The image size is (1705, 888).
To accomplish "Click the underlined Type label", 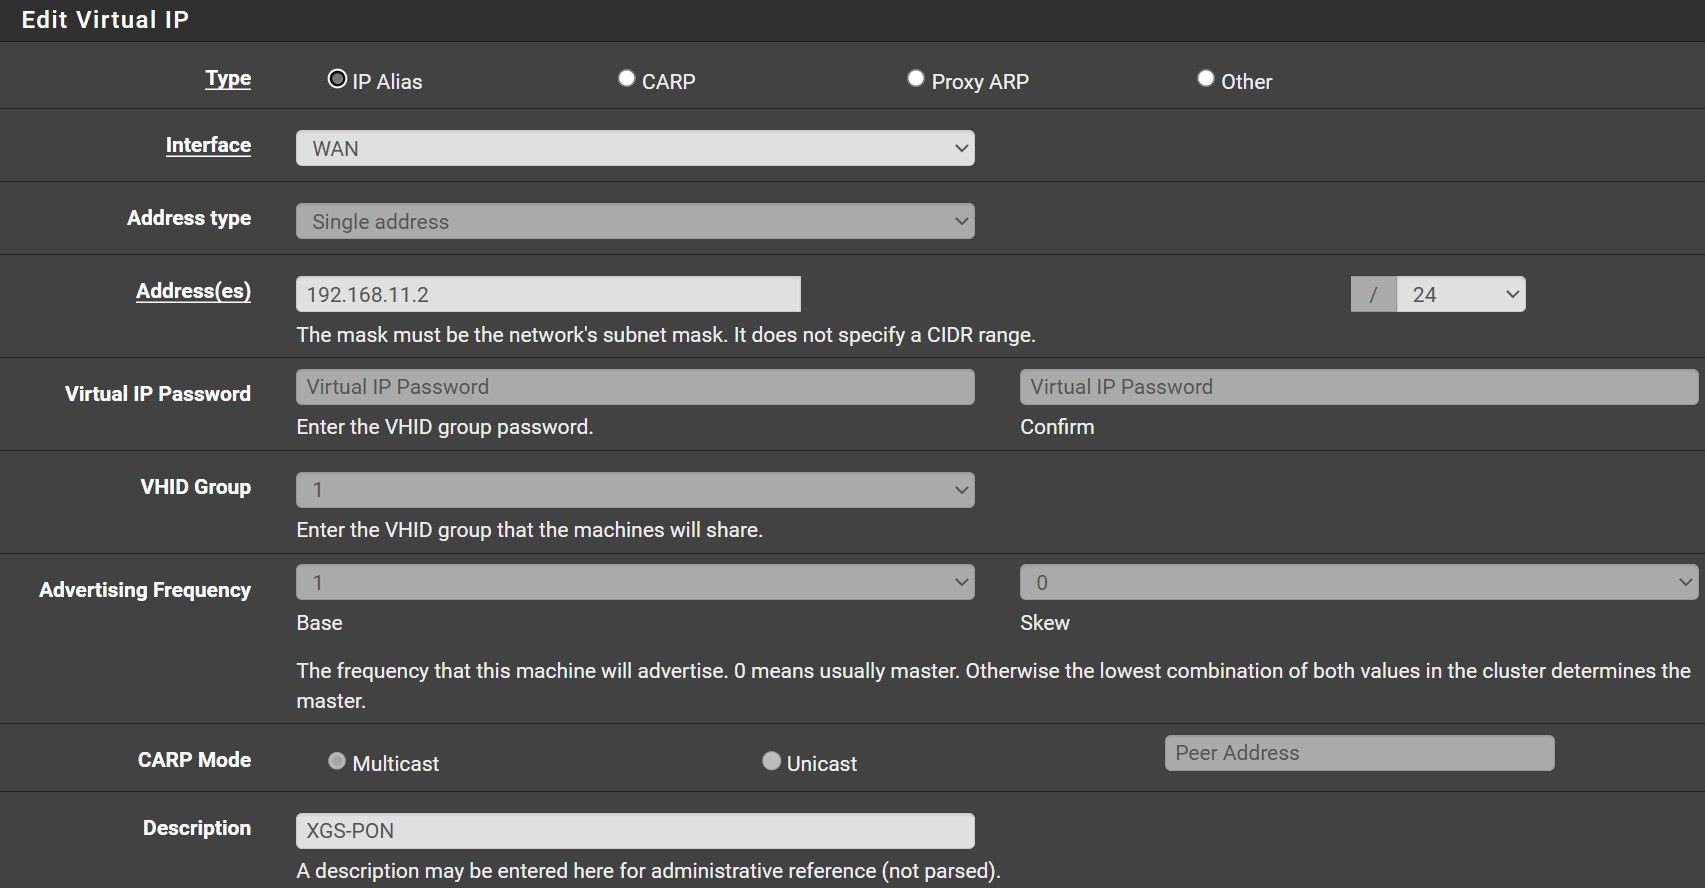I will (228, 79).
